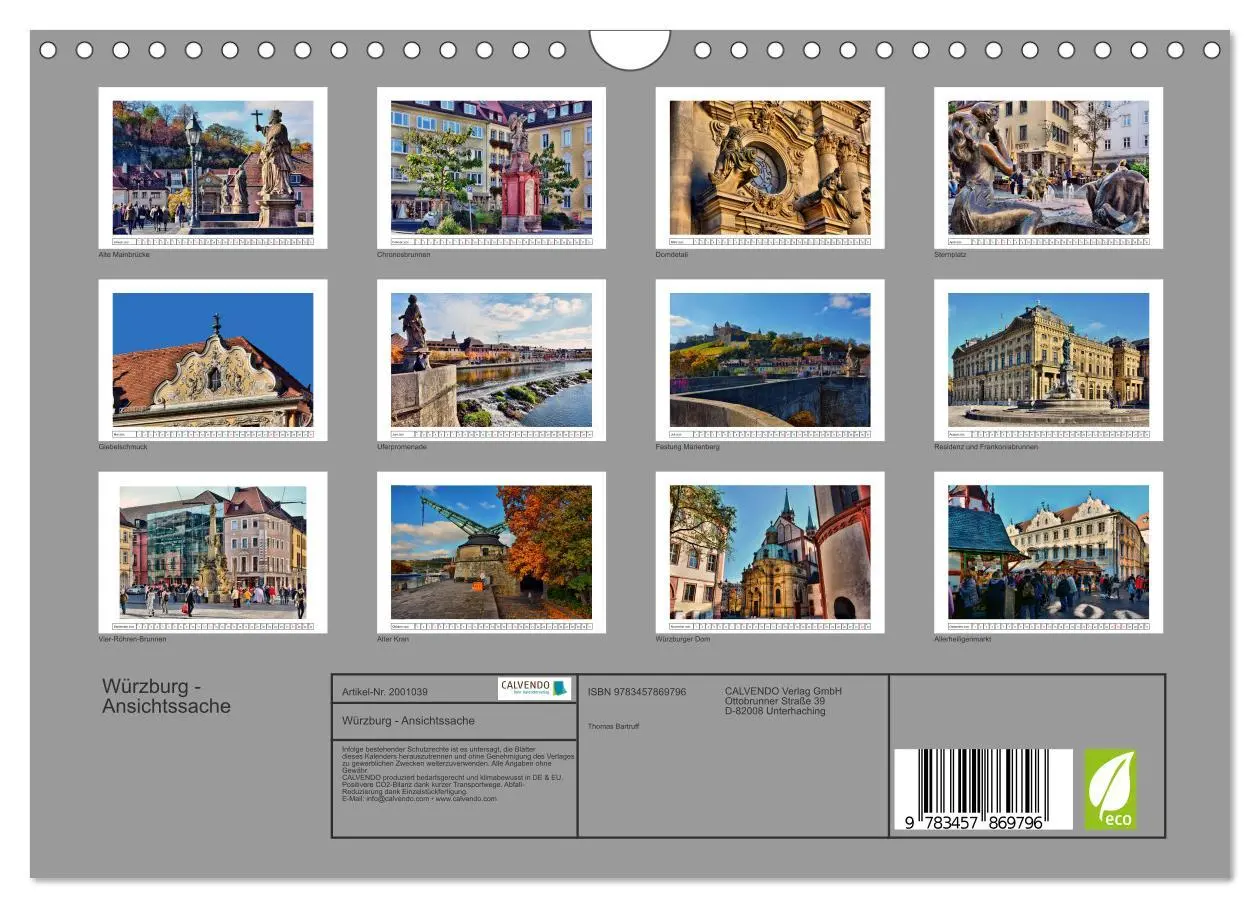
Task: Click the author name 'Thomas Bartruff'
Action: [x=613, y=726]
